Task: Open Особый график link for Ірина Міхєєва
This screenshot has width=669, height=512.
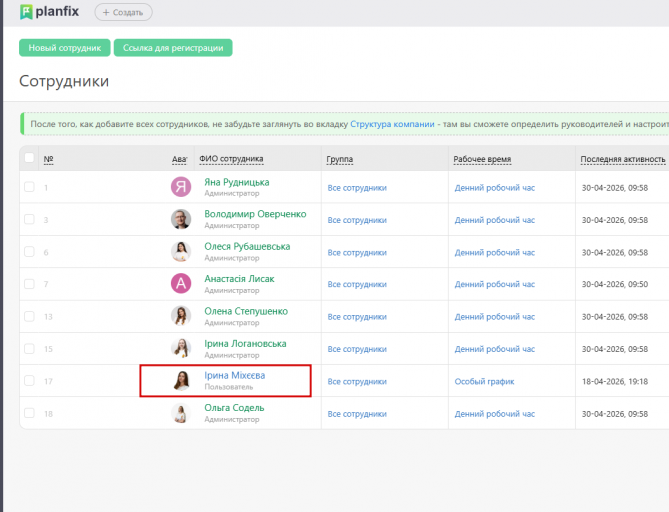Action: (483, 381)
